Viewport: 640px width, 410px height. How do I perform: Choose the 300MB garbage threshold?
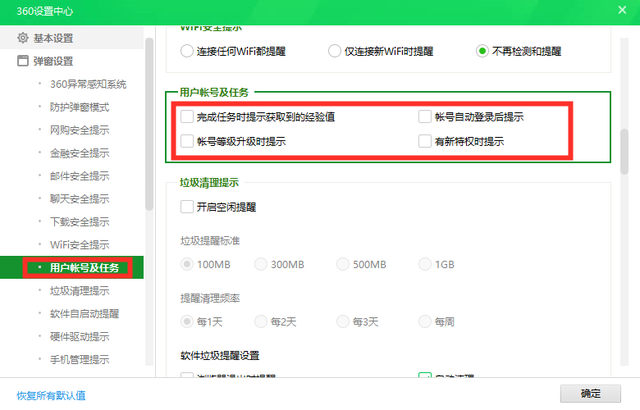click(261, 264)
